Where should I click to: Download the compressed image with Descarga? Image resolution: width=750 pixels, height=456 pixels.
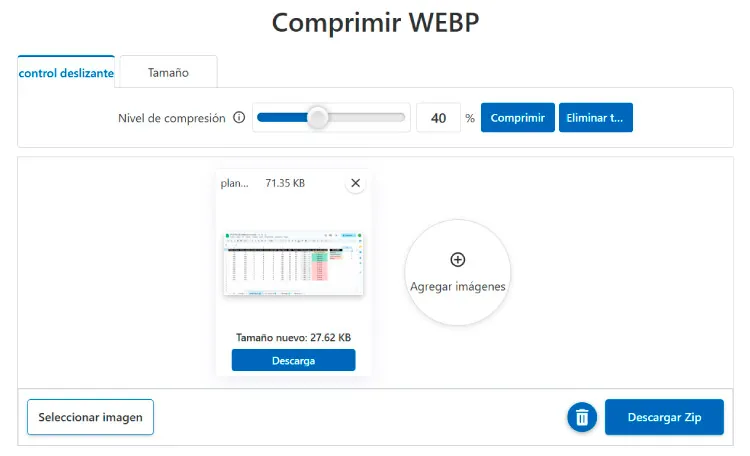click(x=293, y=360)
